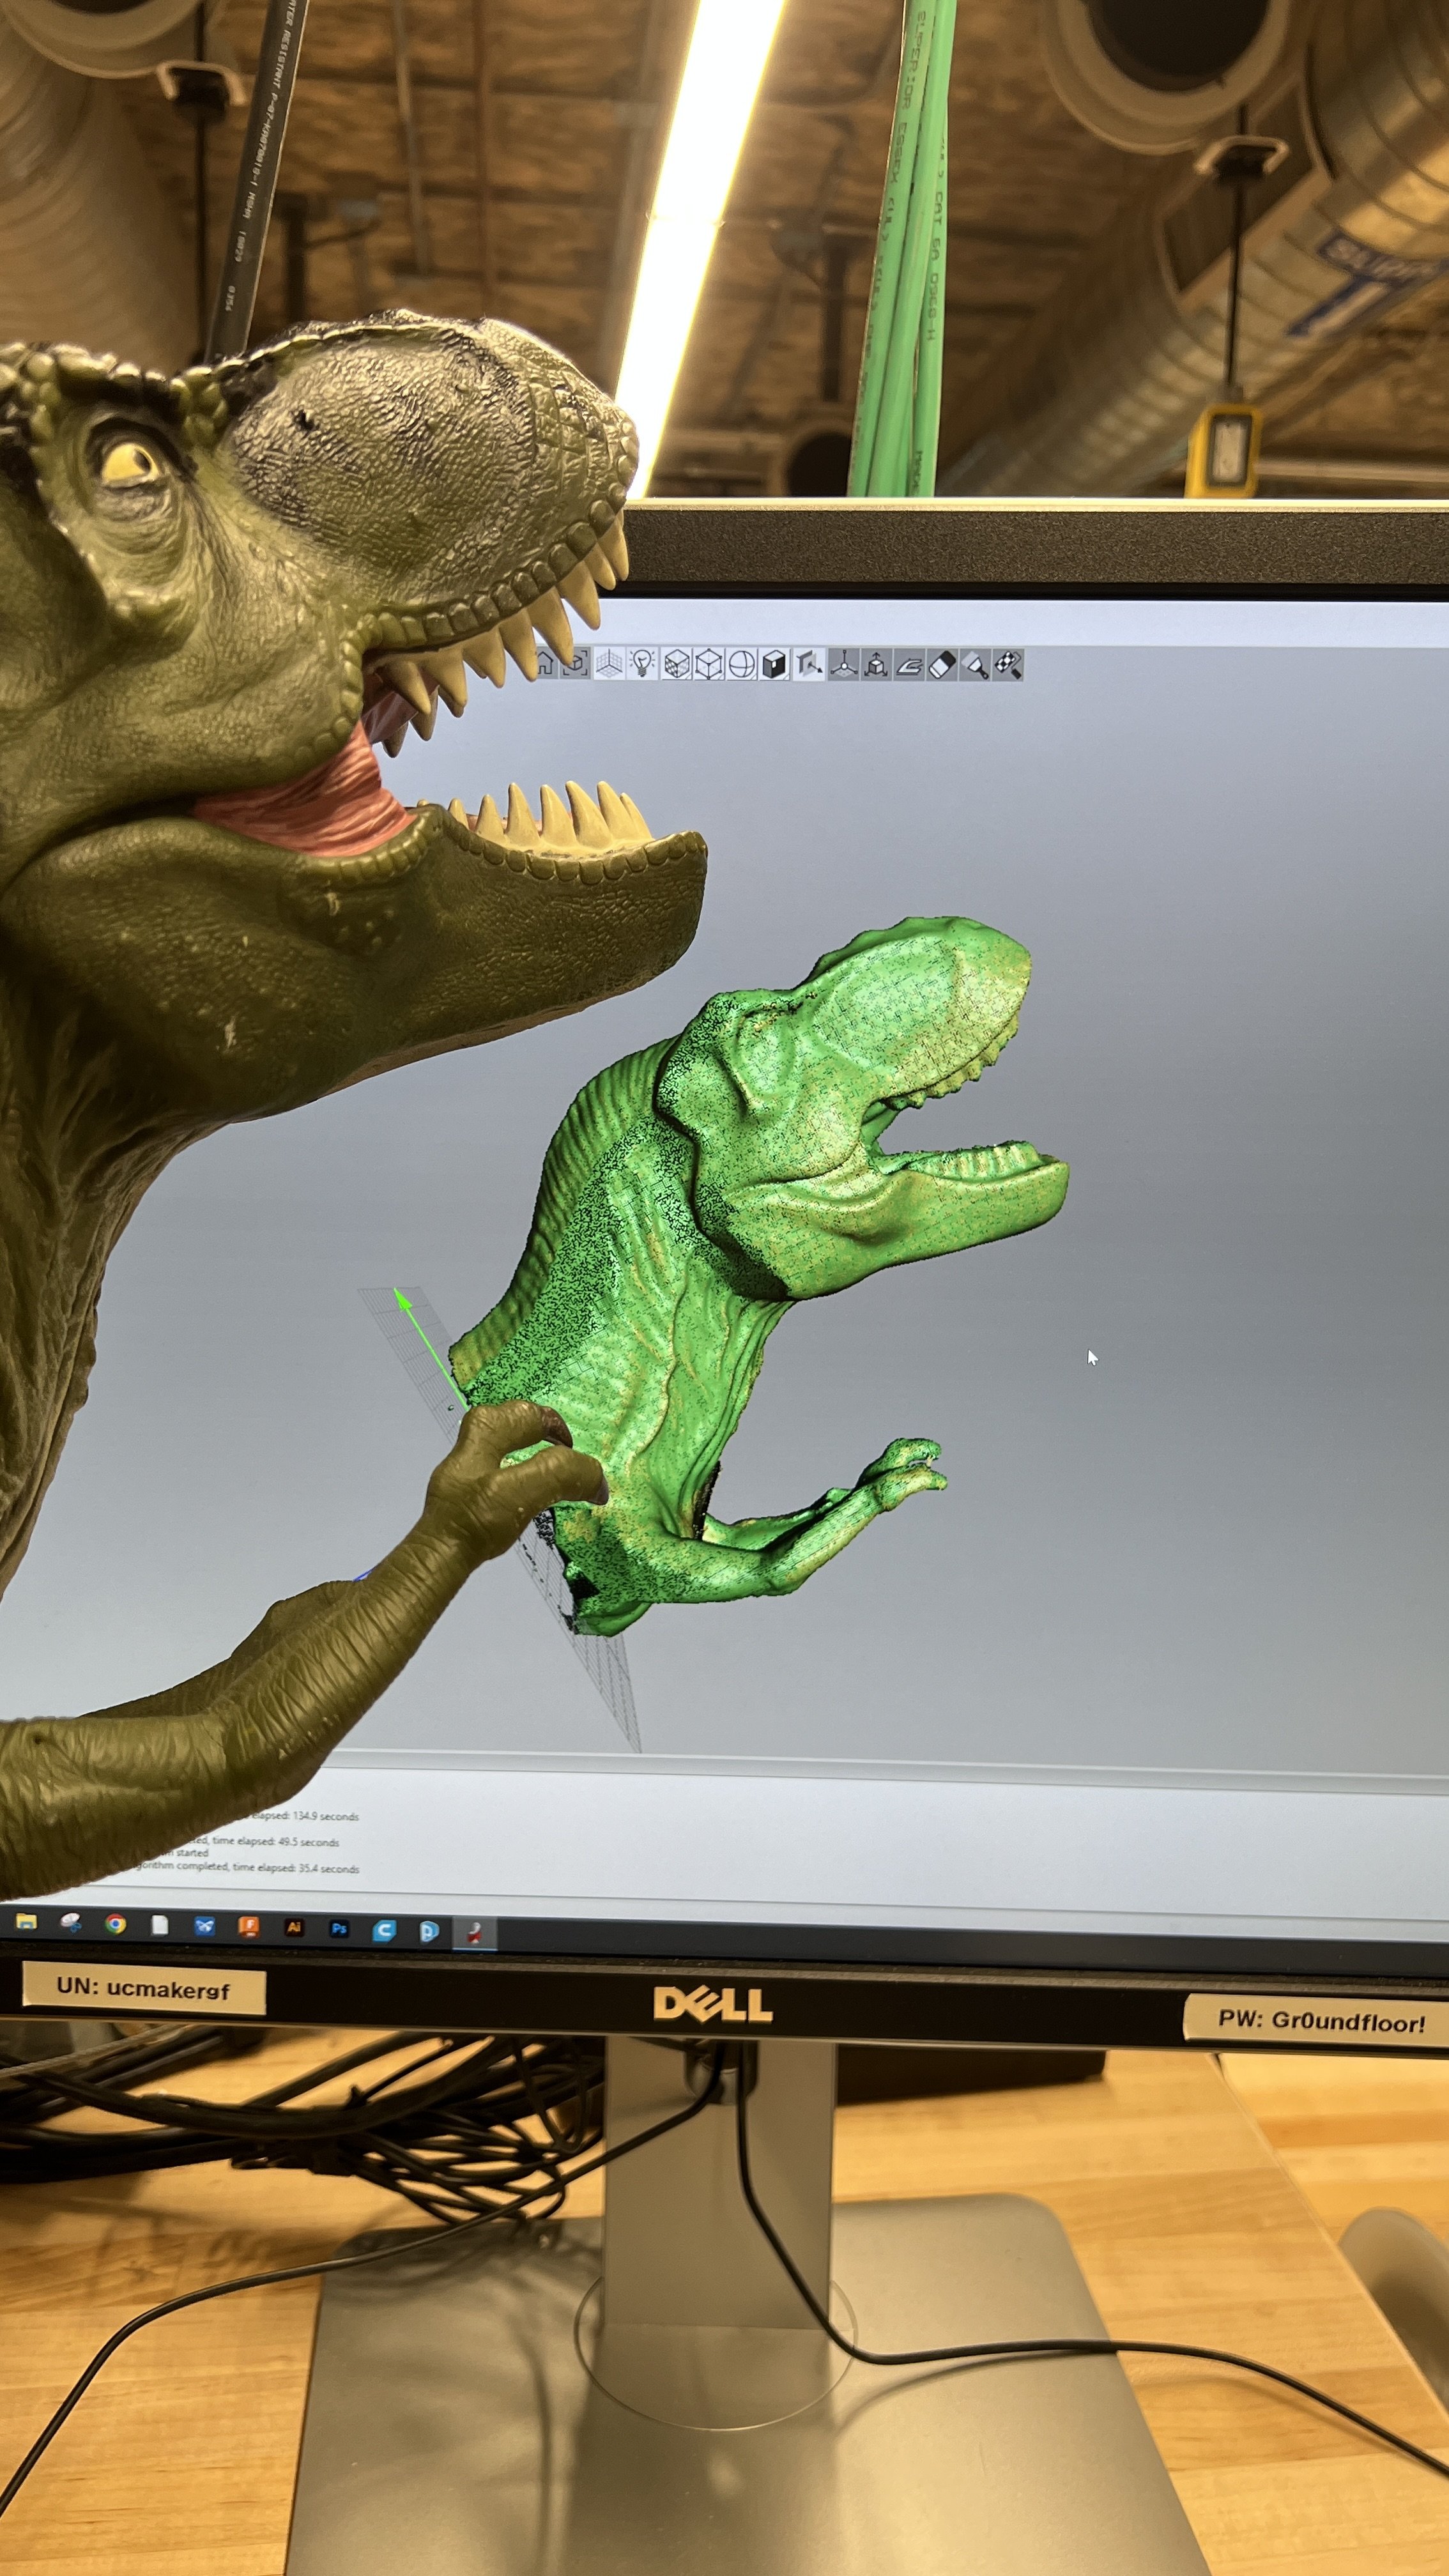Click the cube transform arrows tool
The image size is (1449, 2576).
click(x=877, y=665)
